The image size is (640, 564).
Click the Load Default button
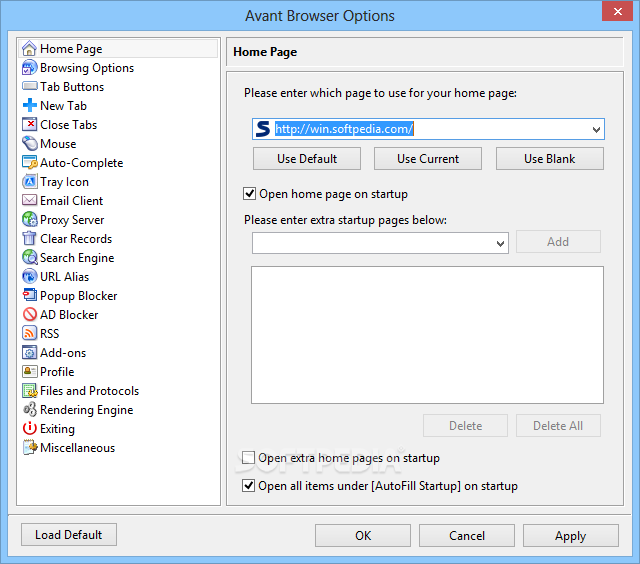click(69, 535)
